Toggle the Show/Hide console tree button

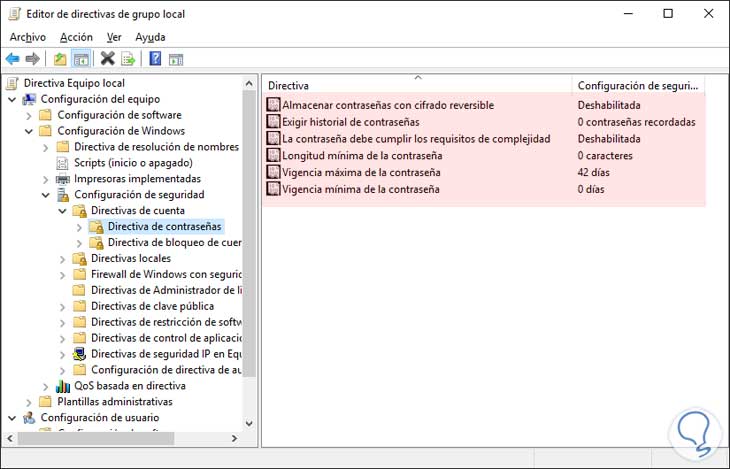click(80, 59)
